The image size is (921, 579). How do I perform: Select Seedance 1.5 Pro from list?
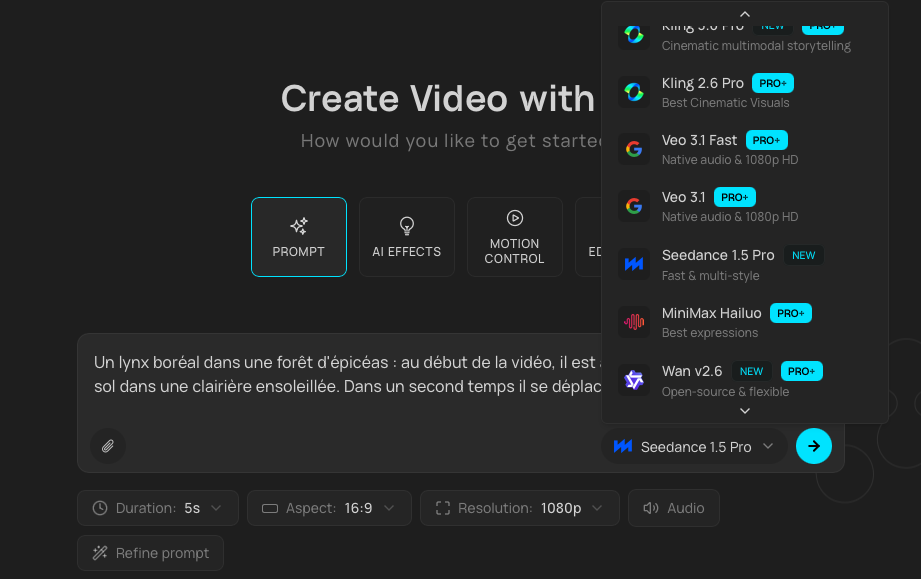[718, 264]
